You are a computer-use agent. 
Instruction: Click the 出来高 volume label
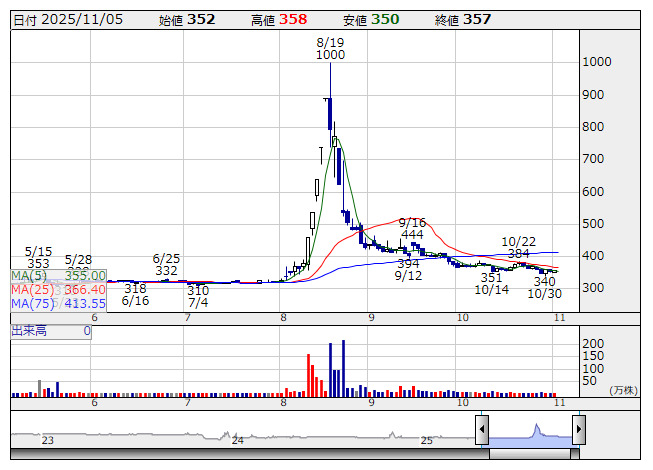click(x=28, y=330)
